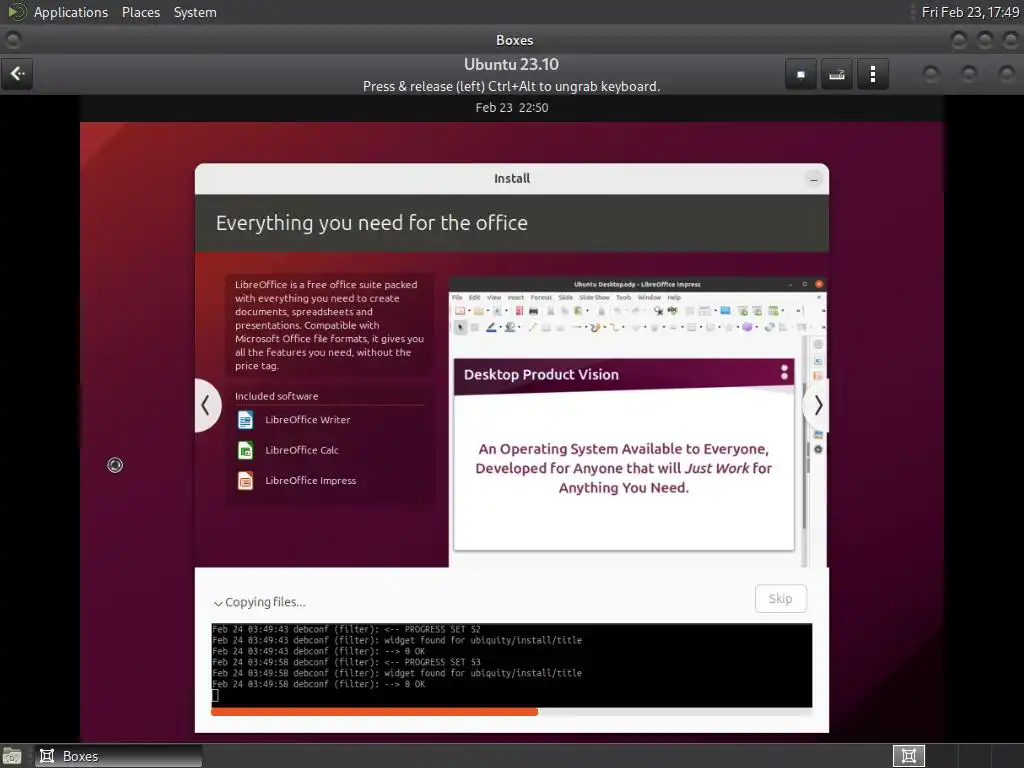Select the LibreOffice Impress label
Screen dimensions: 1024x768
tap(311, 481)
